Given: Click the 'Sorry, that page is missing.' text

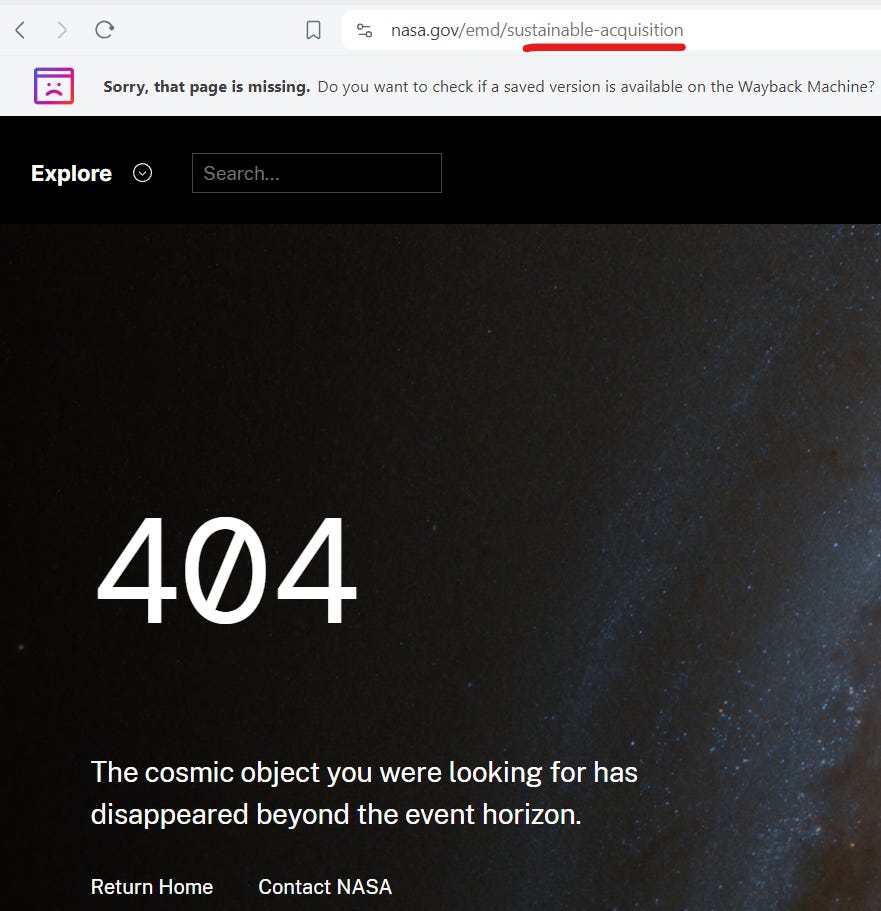Looking at the screenshot, I should click(x=207, y=87).
